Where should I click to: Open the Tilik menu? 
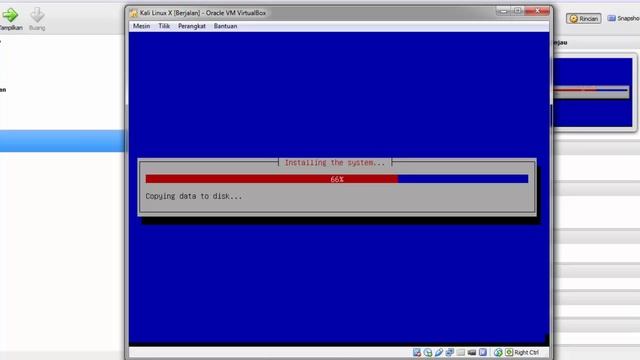click(164, 26)
